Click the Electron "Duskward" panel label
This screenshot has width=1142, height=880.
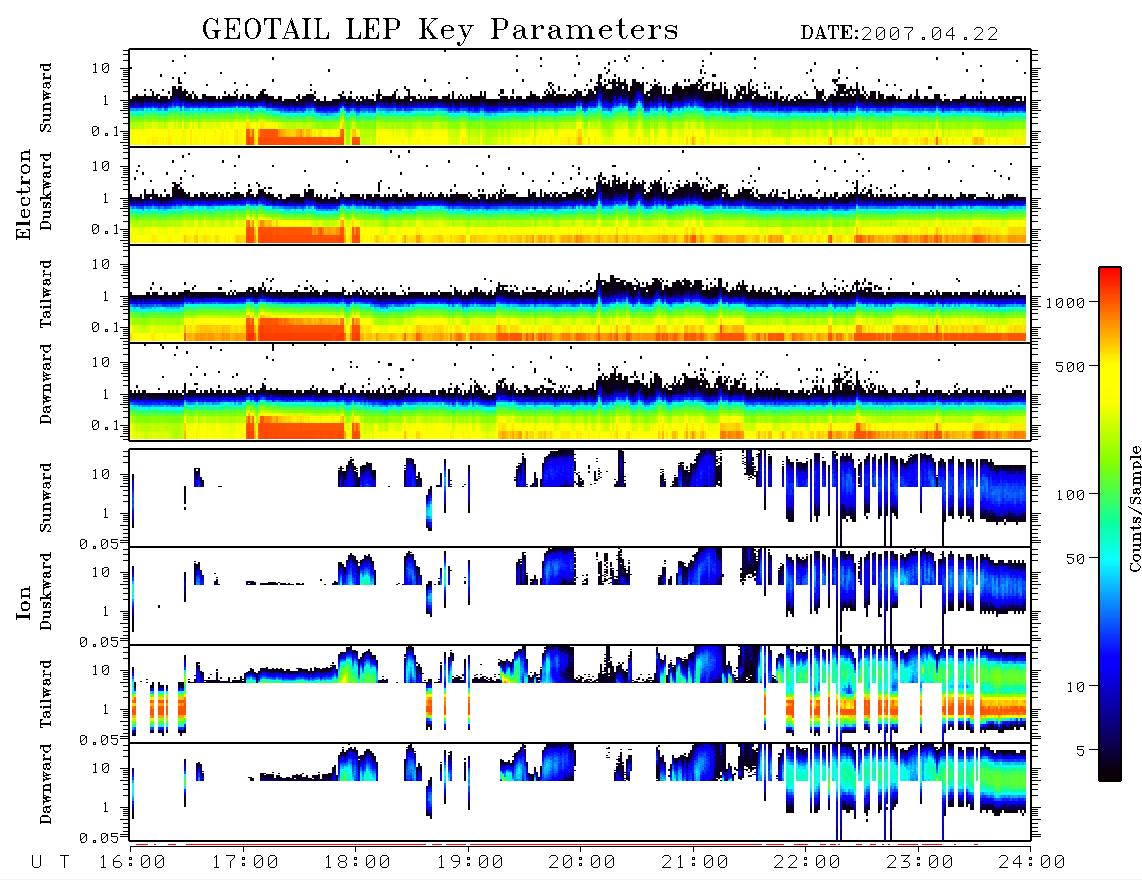pos(46,191)
